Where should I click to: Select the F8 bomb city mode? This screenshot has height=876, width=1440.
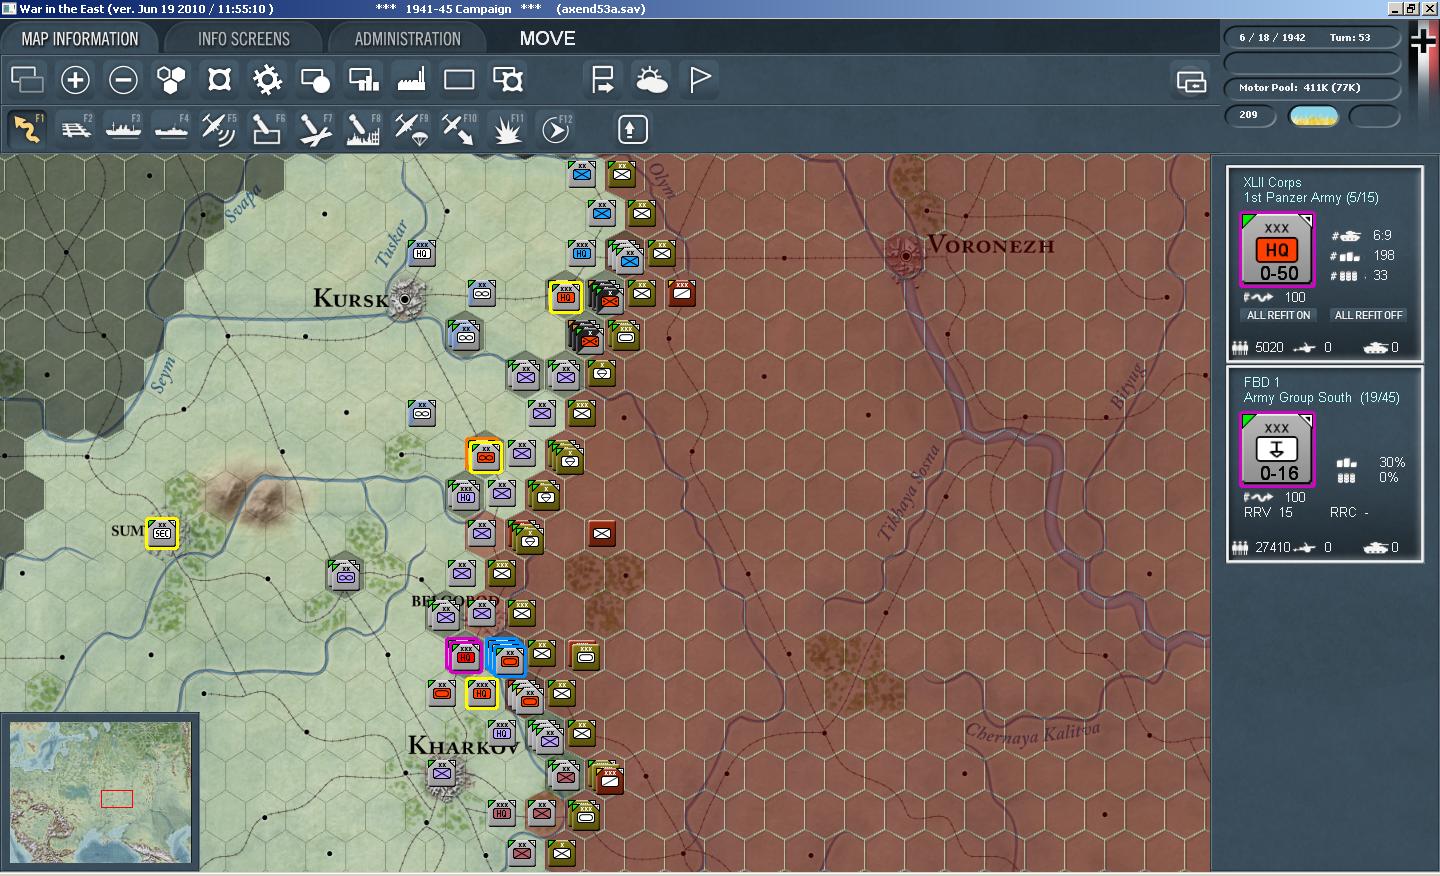(363, 129)
